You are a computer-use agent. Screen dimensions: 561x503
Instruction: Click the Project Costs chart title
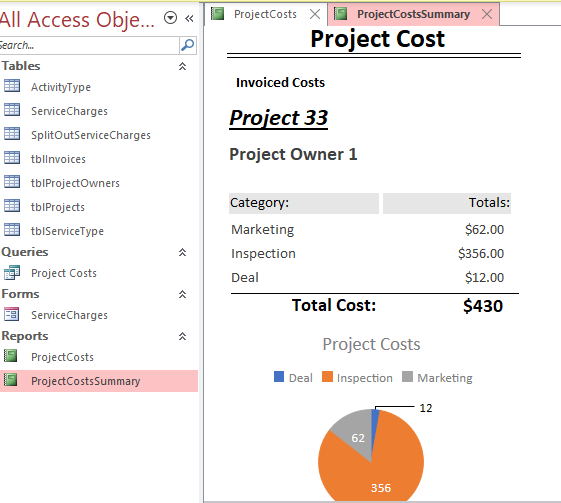[x=371, y=345]
